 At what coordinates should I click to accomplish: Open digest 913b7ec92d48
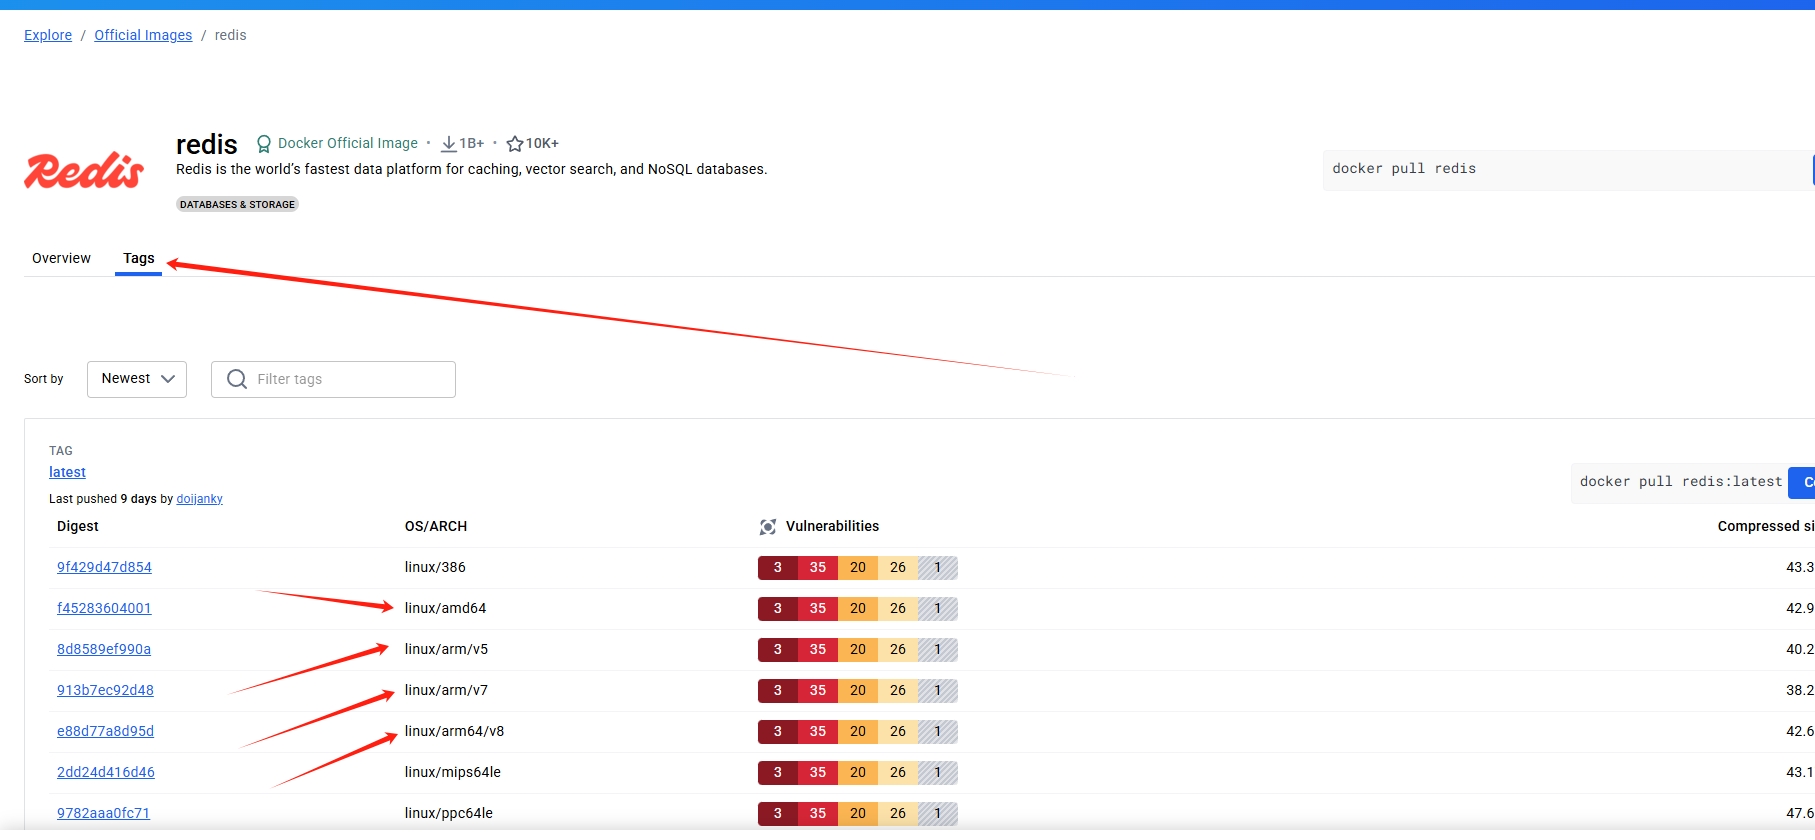pyautogui.click(x=105, y=690)
